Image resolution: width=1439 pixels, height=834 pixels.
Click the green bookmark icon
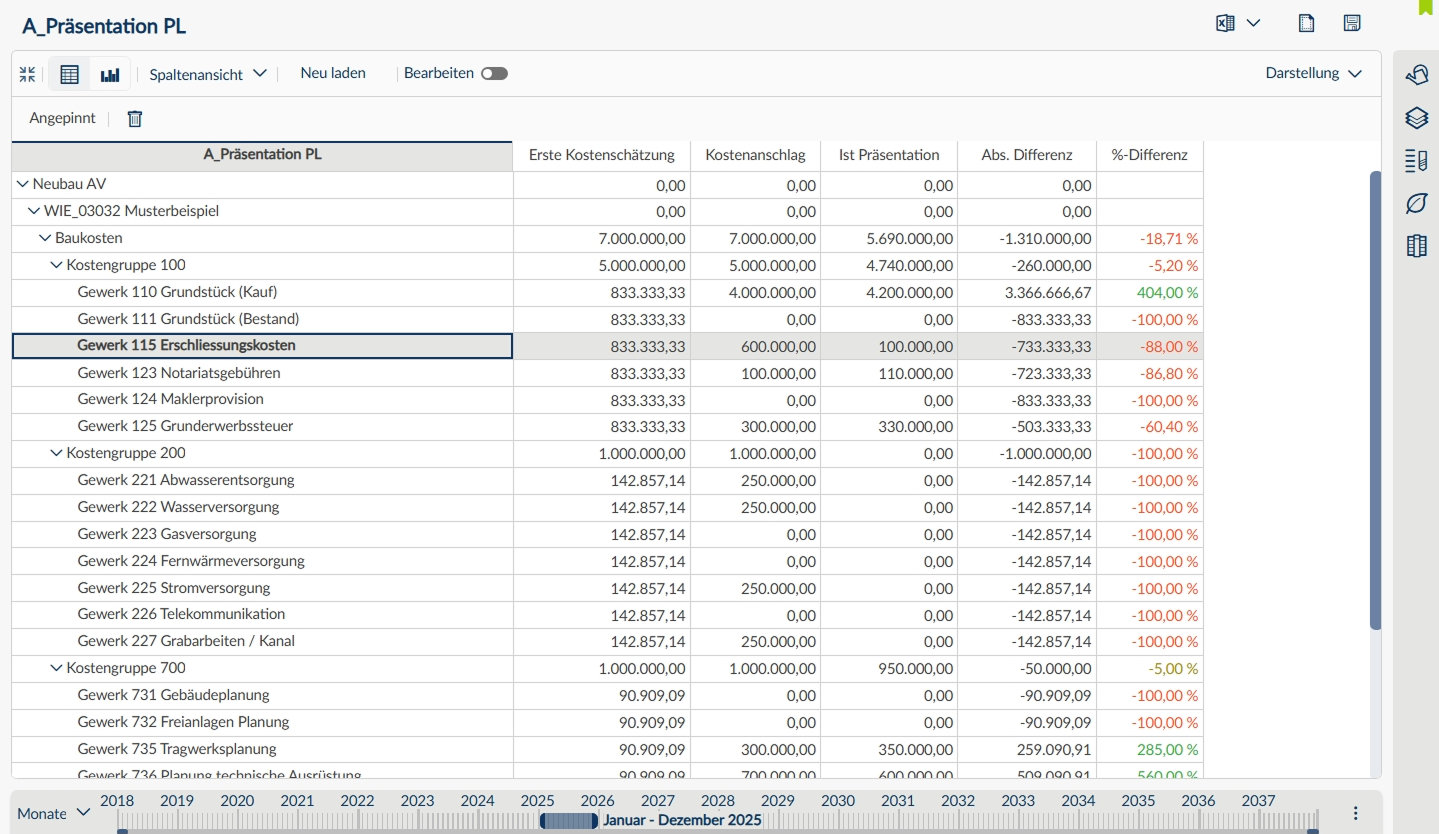[x=1426, y=7]
